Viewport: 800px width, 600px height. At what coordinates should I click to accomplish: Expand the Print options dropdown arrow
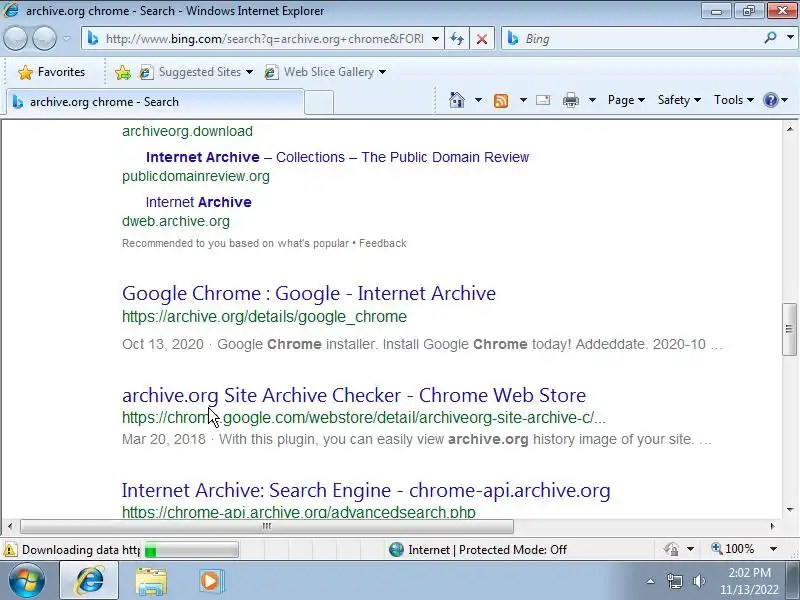tap(592, 100)
